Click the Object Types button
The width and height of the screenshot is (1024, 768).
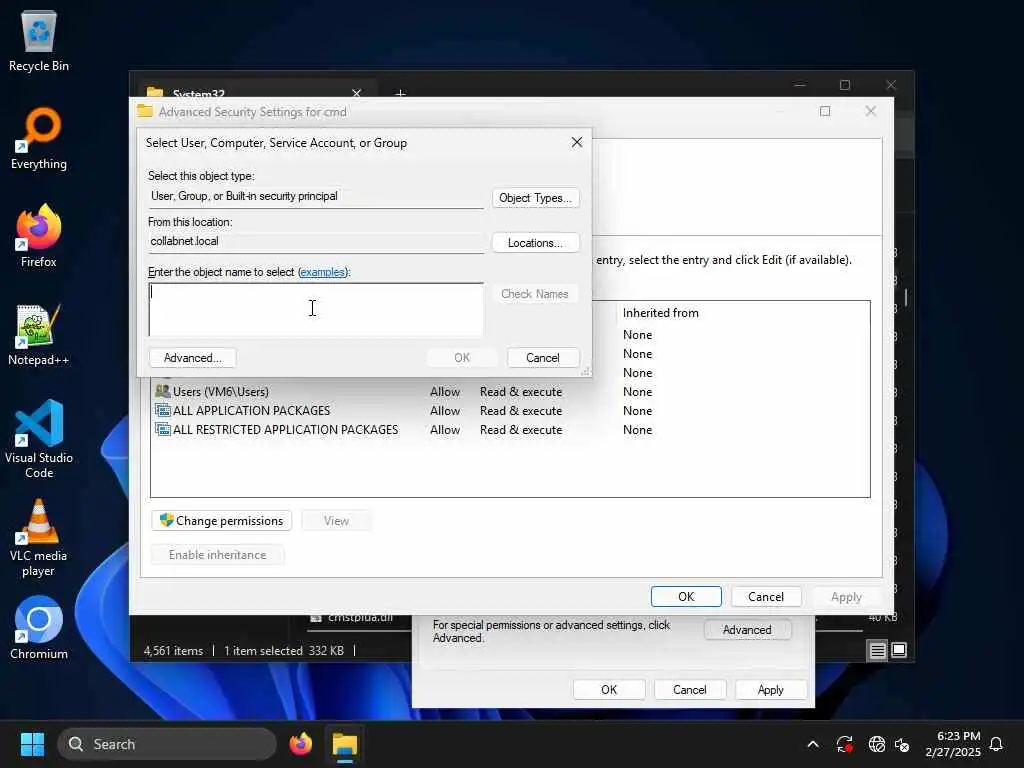[x=536, y=198]
